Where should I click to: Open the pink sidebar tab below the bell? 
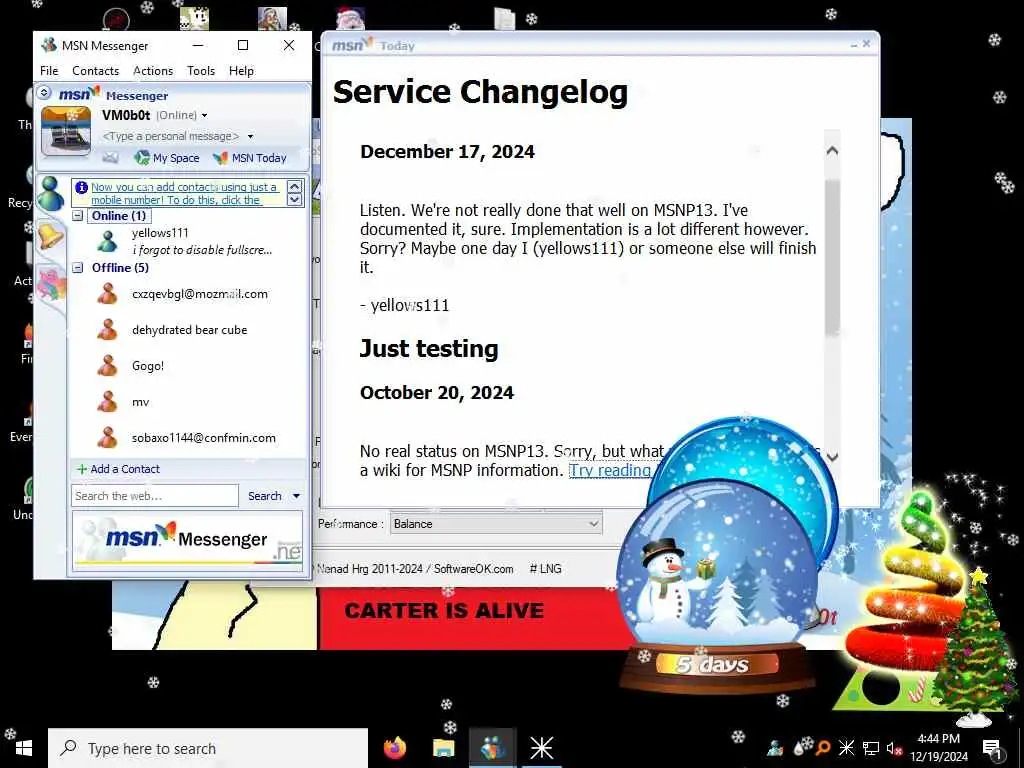coord(51,285)
